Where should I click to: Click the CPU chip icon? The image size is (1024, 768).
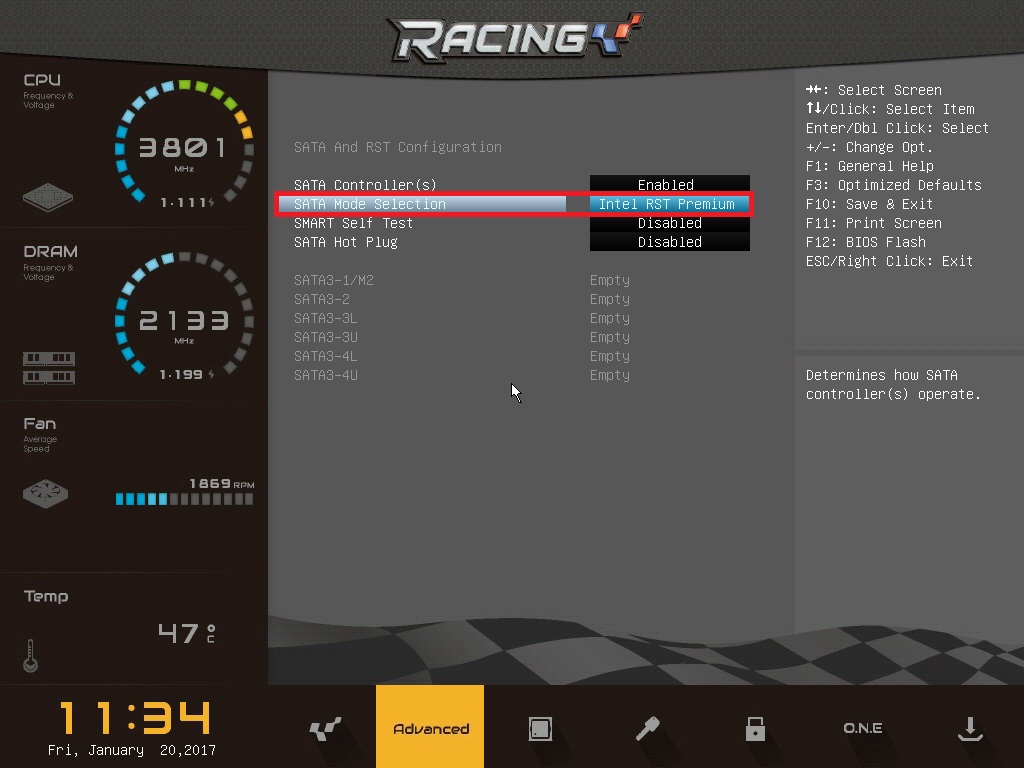(47, 196)
